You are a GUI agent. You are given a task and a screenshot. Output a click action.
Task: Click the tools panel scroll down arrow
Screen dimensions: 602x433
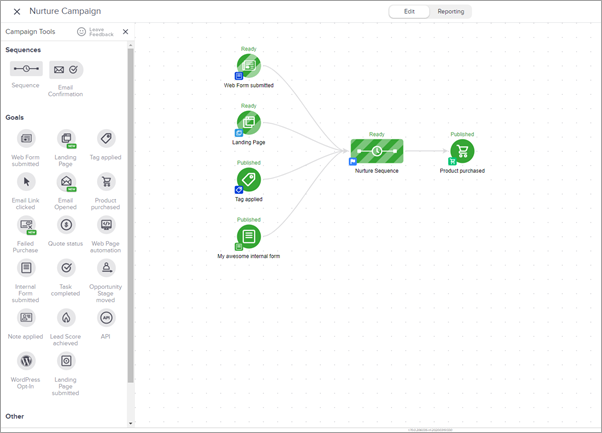pyautogui.click(x=131, y=423)
